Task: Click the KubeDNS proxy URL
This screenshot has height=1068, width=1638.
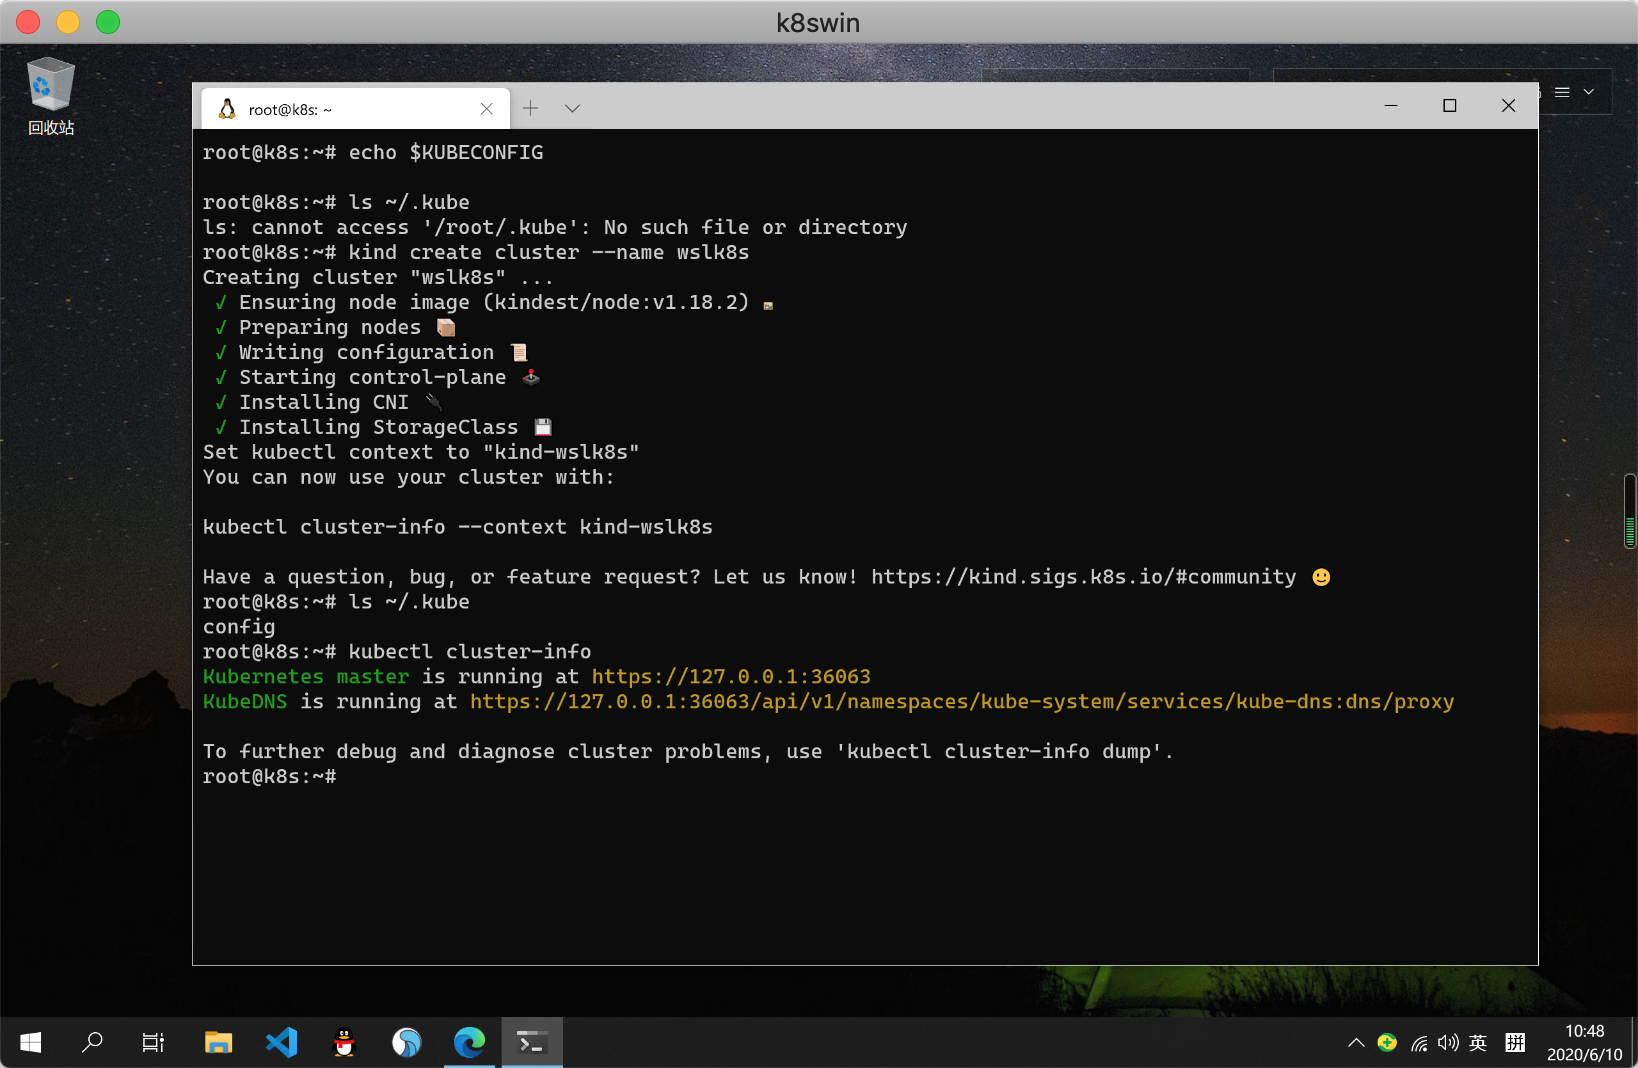Action: coord(962,702)
